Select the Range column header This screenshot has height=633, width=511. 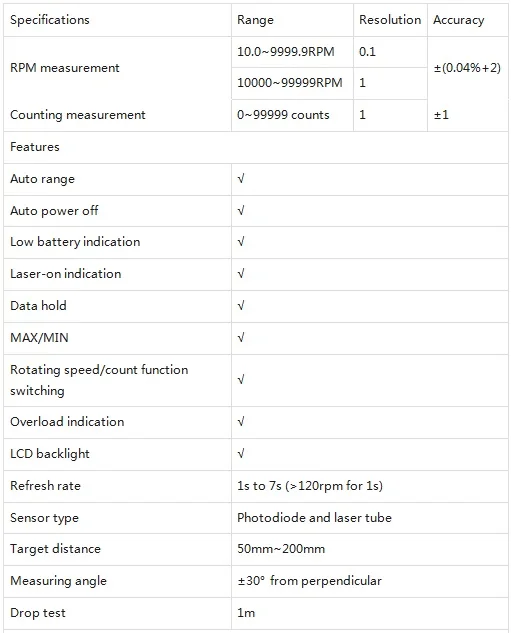pyautogui.click(x=292, y=20)
